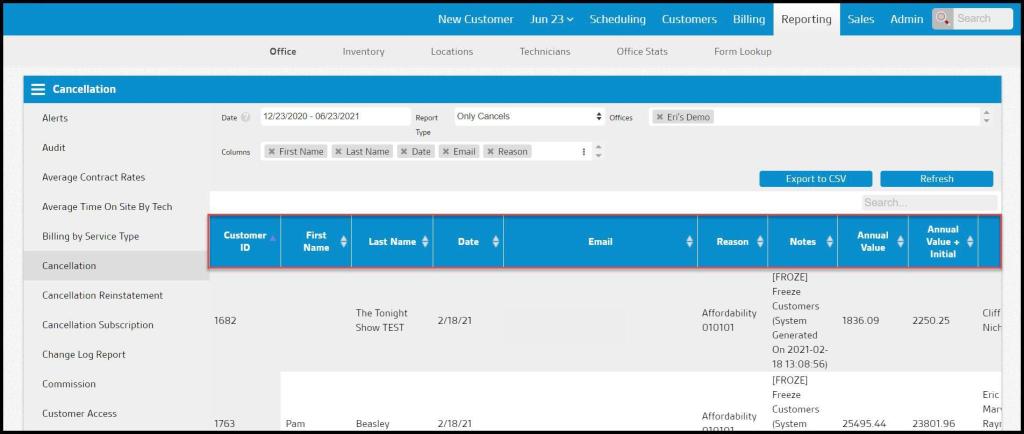Switch to the Inventory tab

[363, 52]
